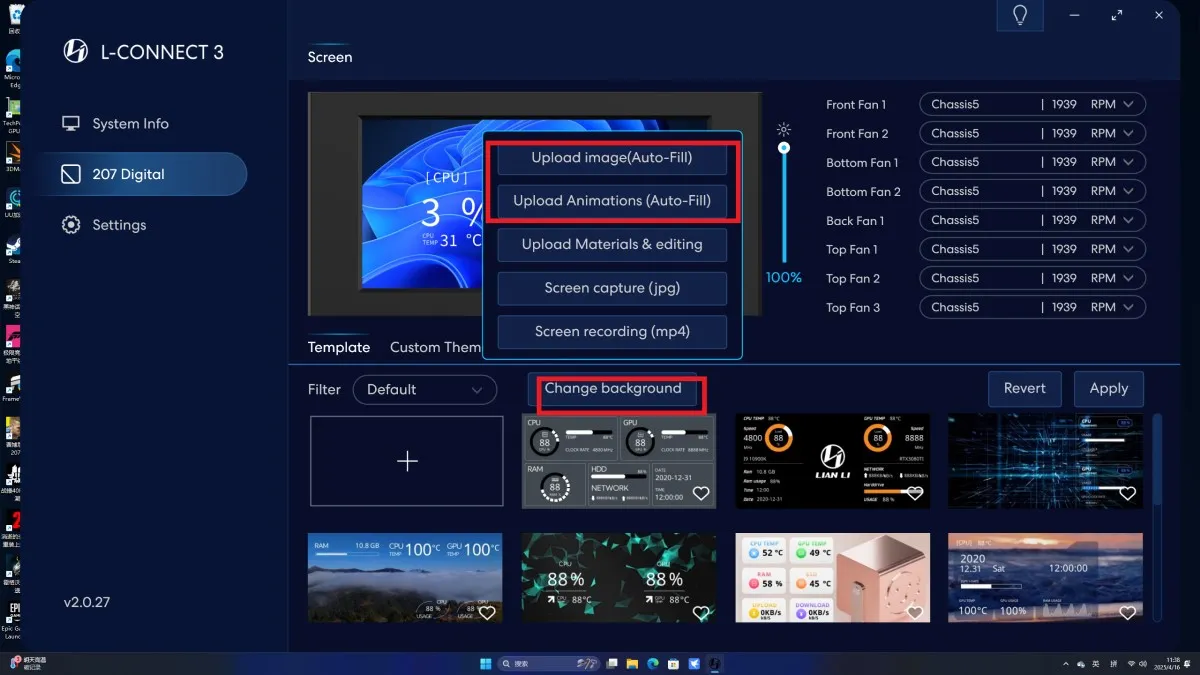Click the Change background button
Image resolution: width=1200 pixels, height=675 pixels.
point(613,389)
